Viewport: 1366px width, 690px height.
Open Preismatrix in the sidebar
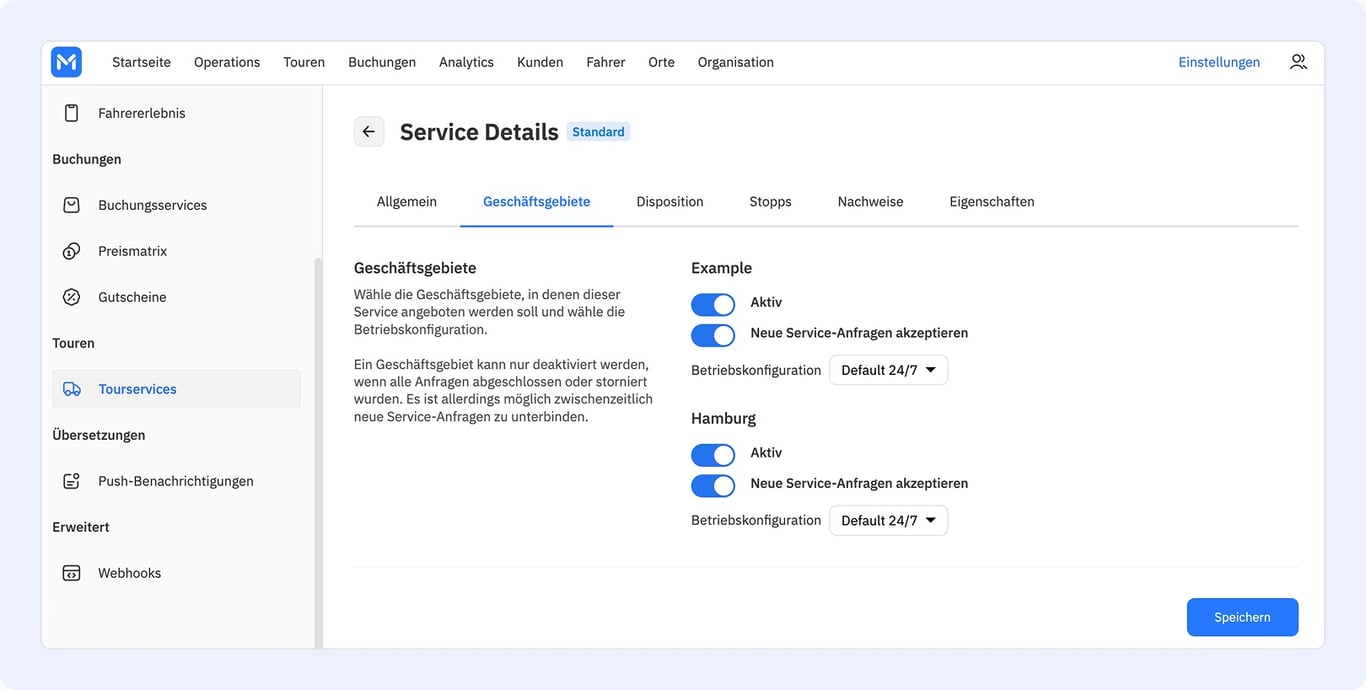click(x=176, y=251)
